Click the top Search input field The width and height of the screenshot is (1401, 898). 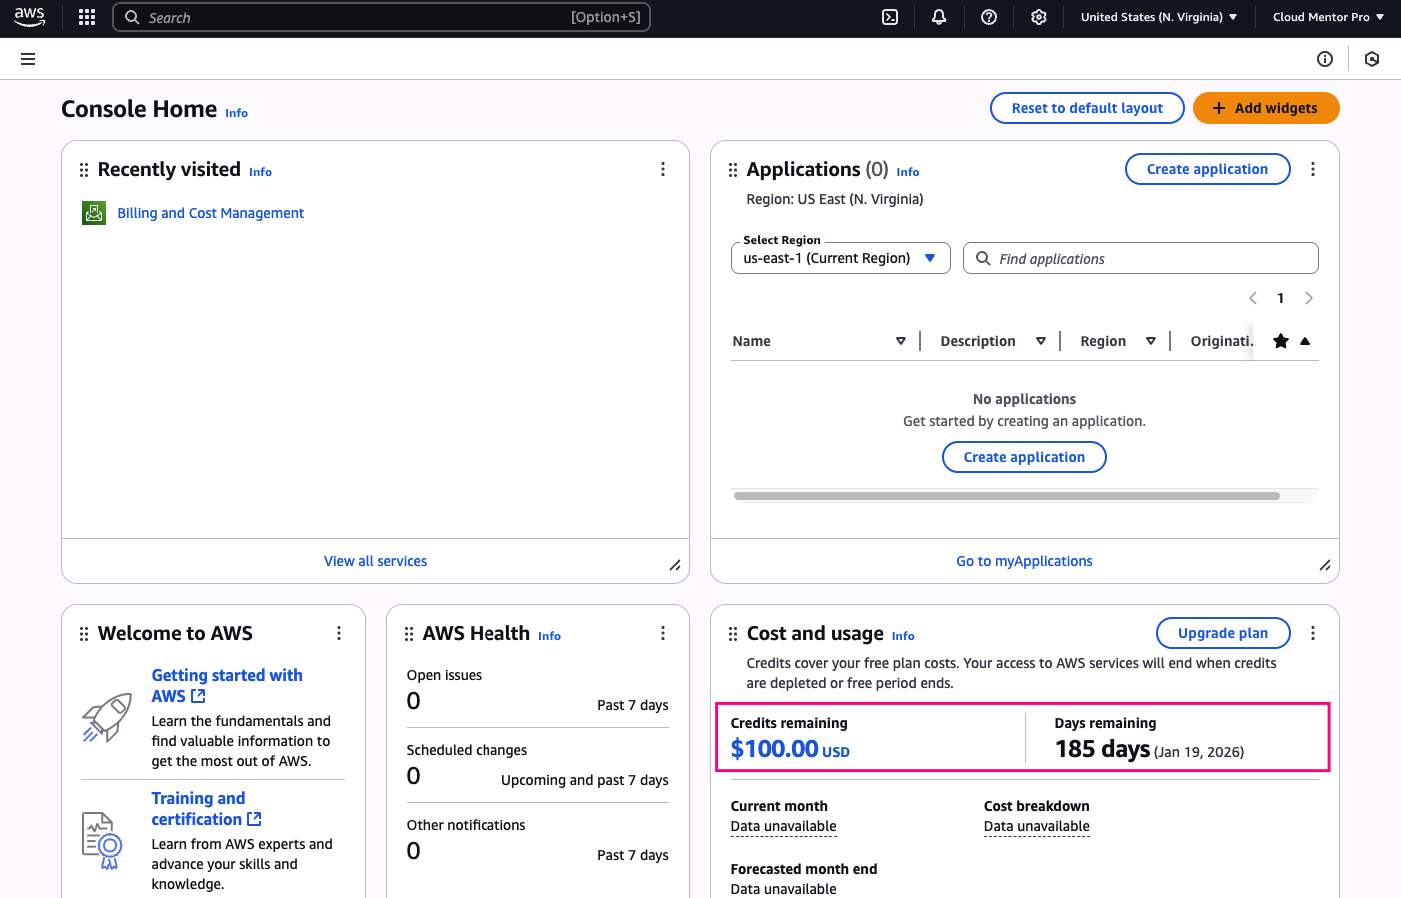[x=381, y=17]
